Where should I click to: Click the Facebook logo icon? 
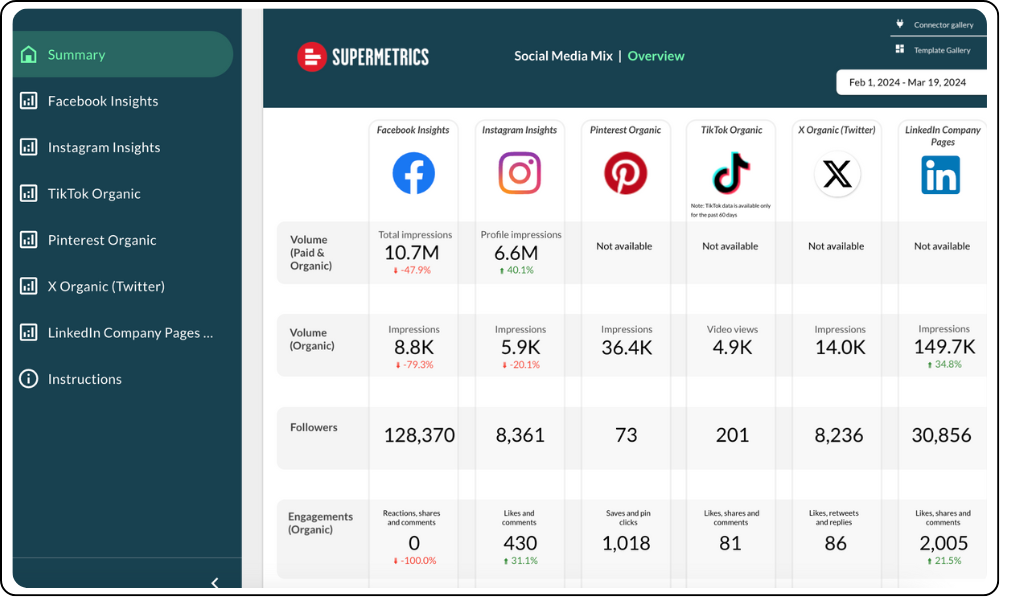413,173
